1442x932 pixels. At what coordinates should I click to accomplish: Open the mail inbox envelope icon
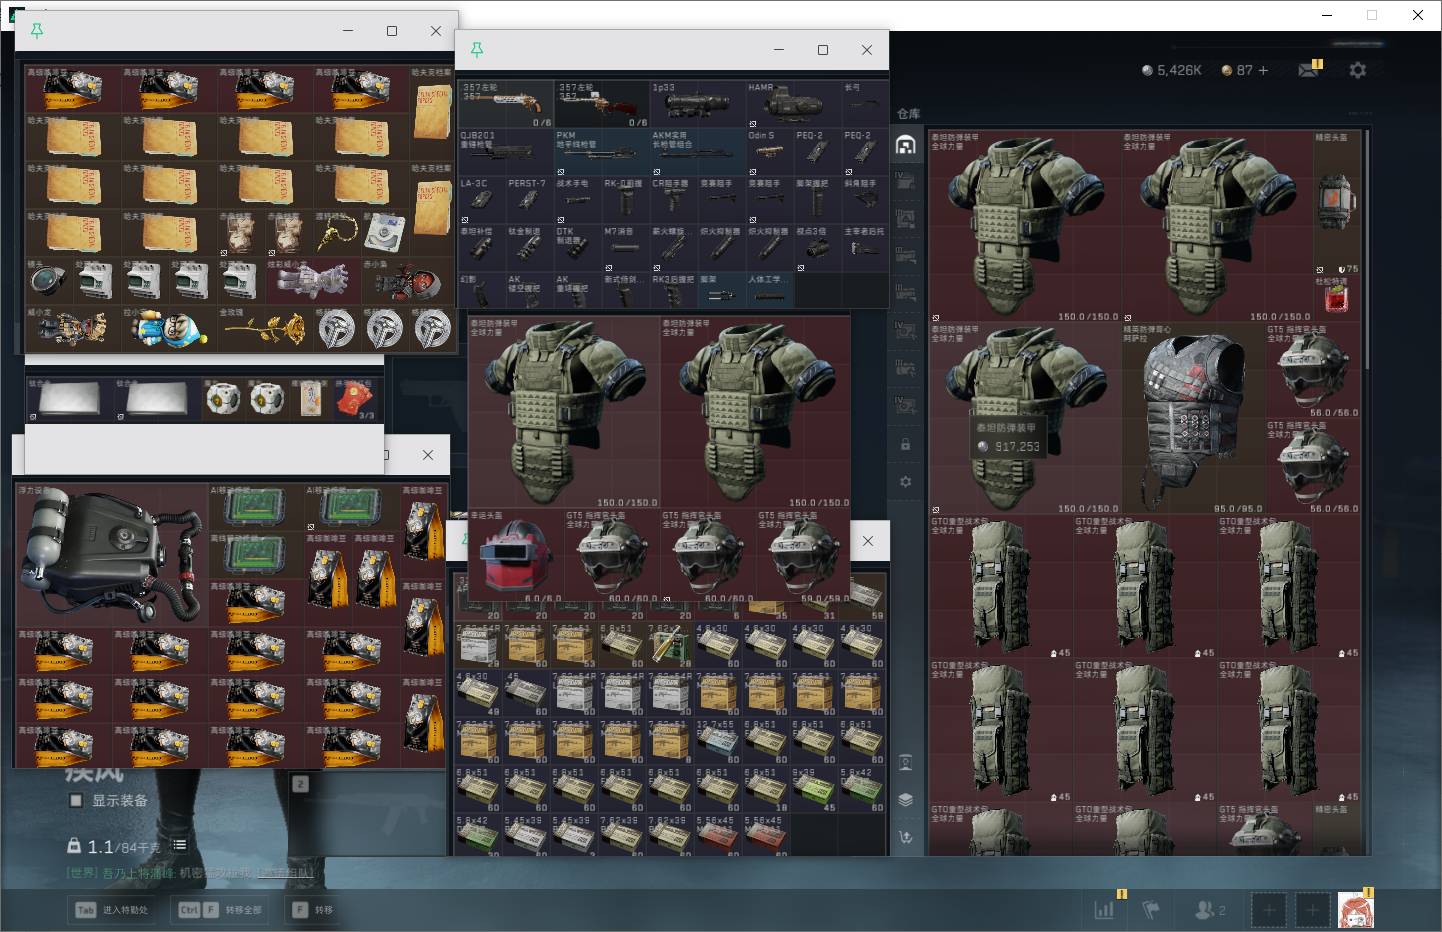[x=1307, y=70]
